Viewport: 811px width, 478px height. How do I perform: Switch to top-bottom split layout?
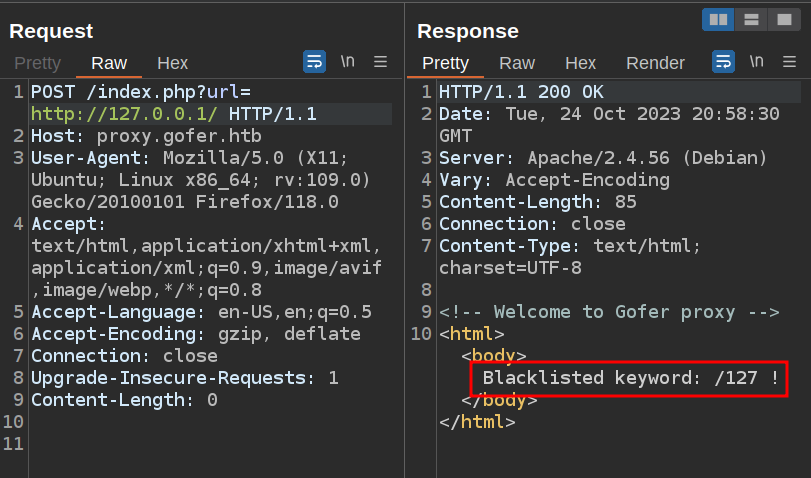tap(750, 20)
